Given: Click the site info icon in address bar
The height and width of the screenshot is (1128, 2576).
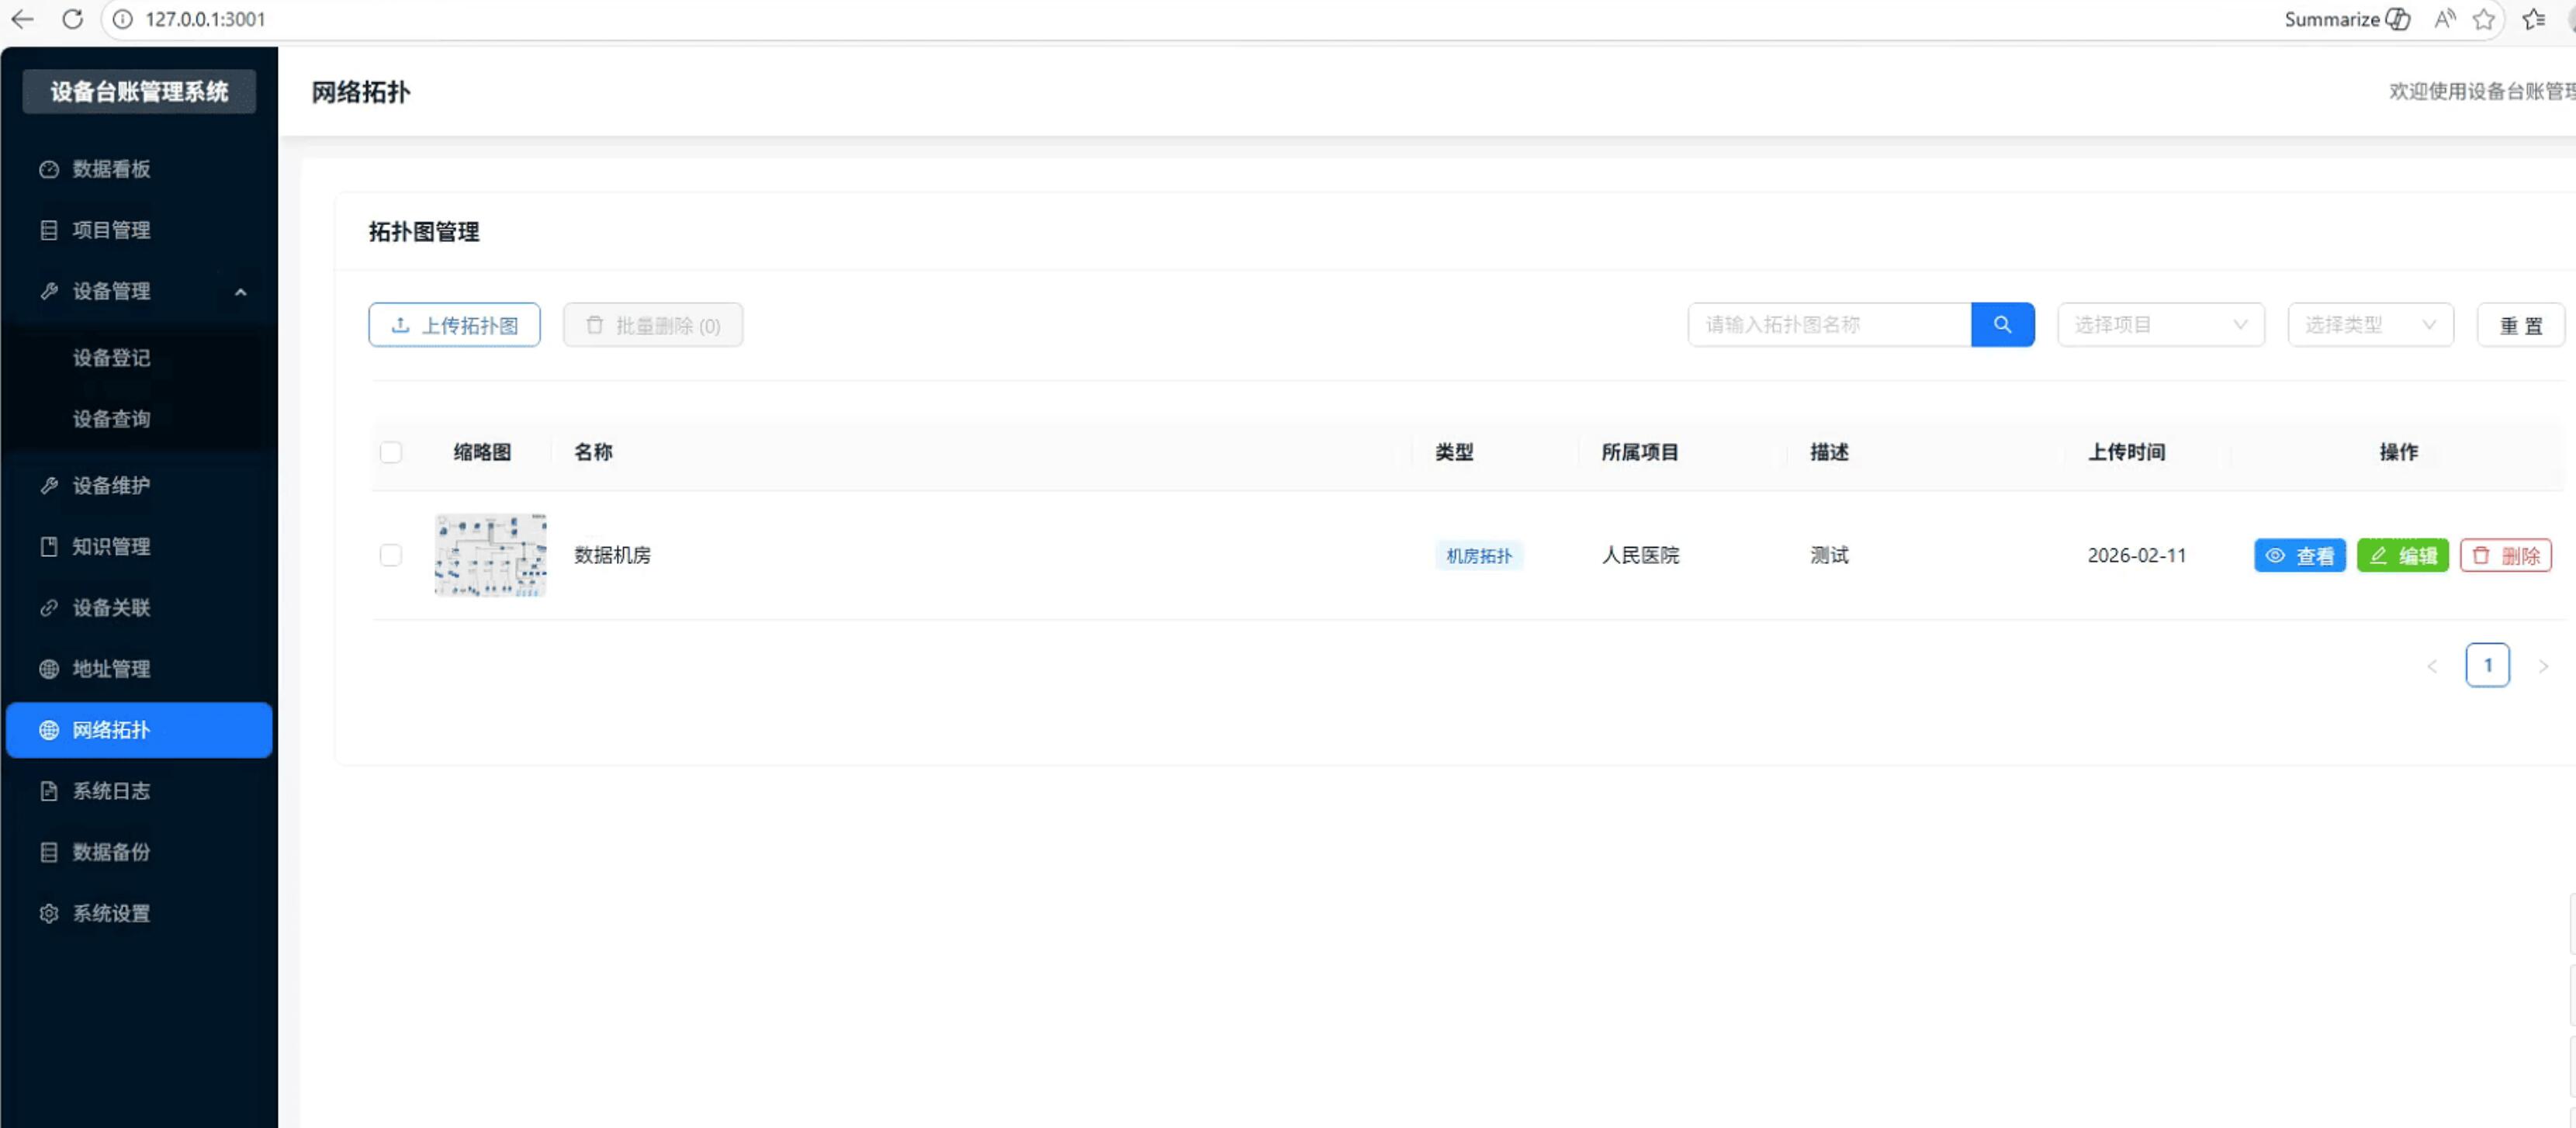Looking at the screenshot, I should click(122, 19).
